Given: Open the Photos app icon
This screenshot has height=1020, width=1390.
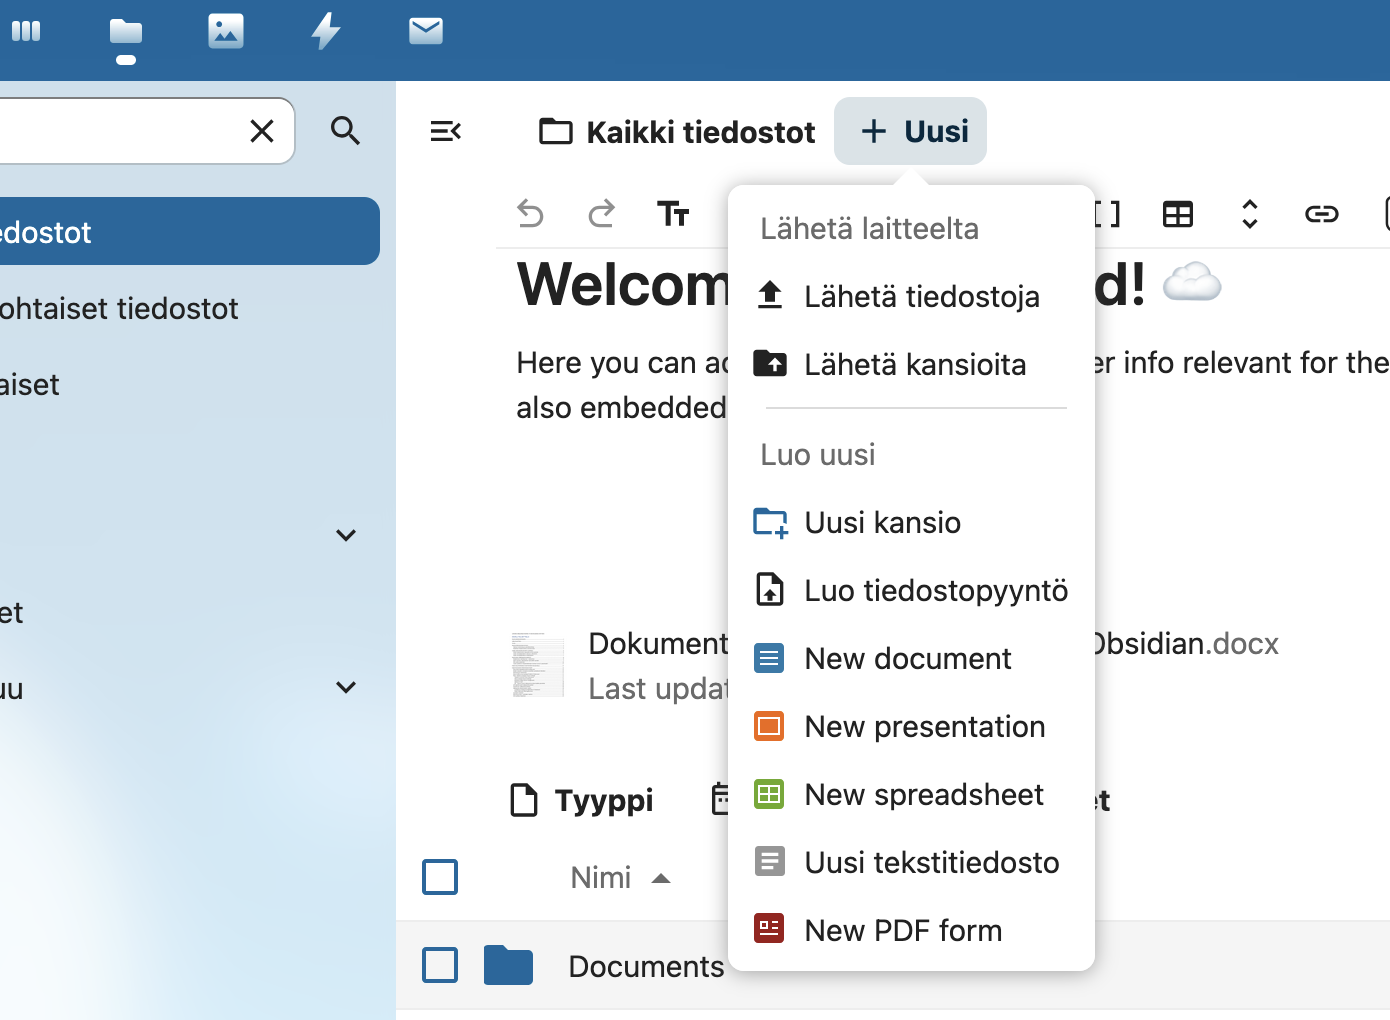Looking at the screenshot, I should 226,31.
